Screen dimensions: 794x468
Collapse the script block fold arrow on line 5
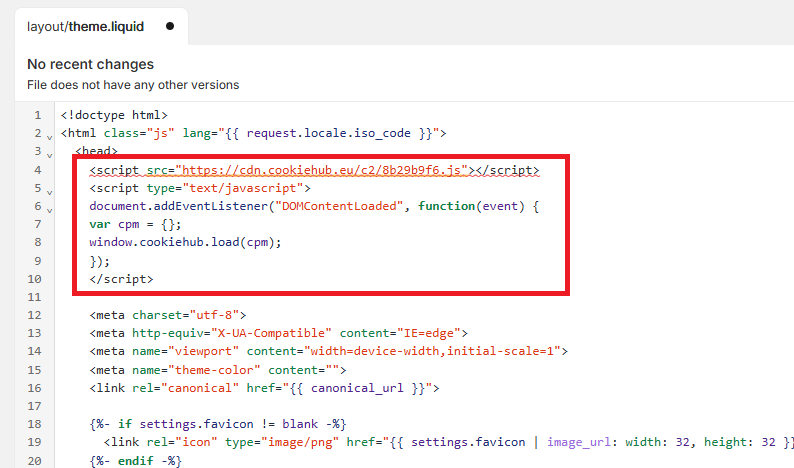(50, 192)
